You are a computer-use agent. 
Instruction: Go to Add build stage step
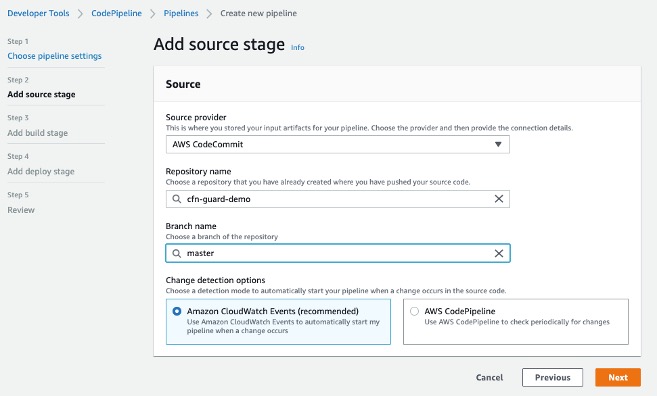(37, 133)
